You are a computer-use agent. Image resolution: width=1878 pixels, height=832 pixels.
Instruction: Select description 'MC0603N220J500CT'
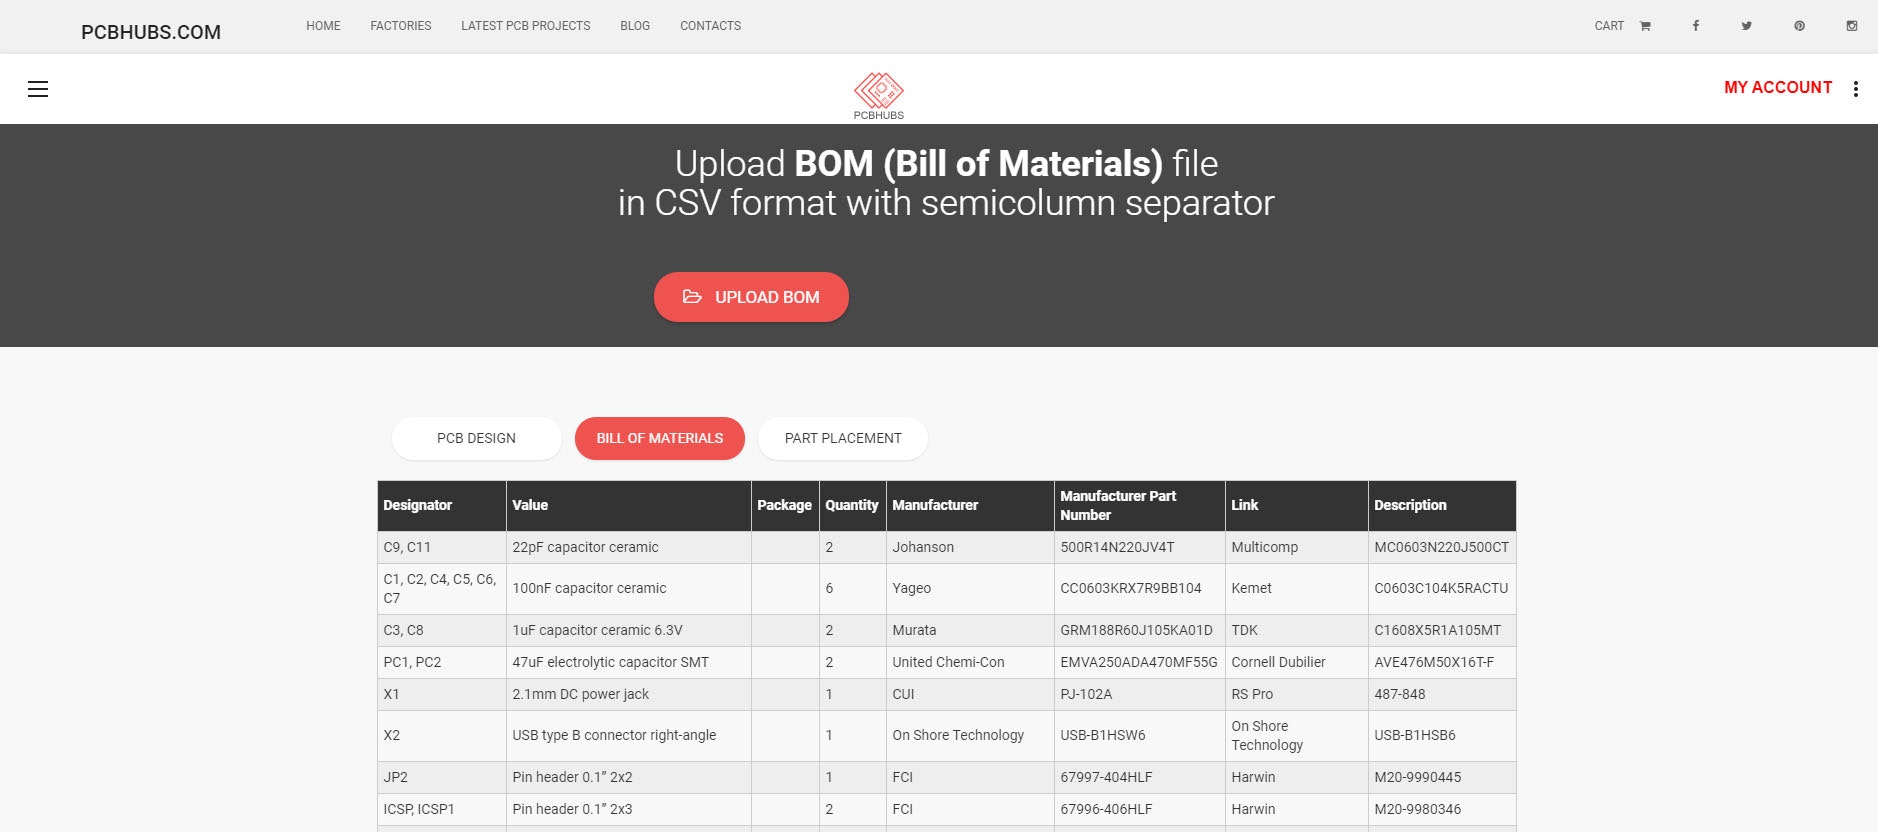[1442, 547]
